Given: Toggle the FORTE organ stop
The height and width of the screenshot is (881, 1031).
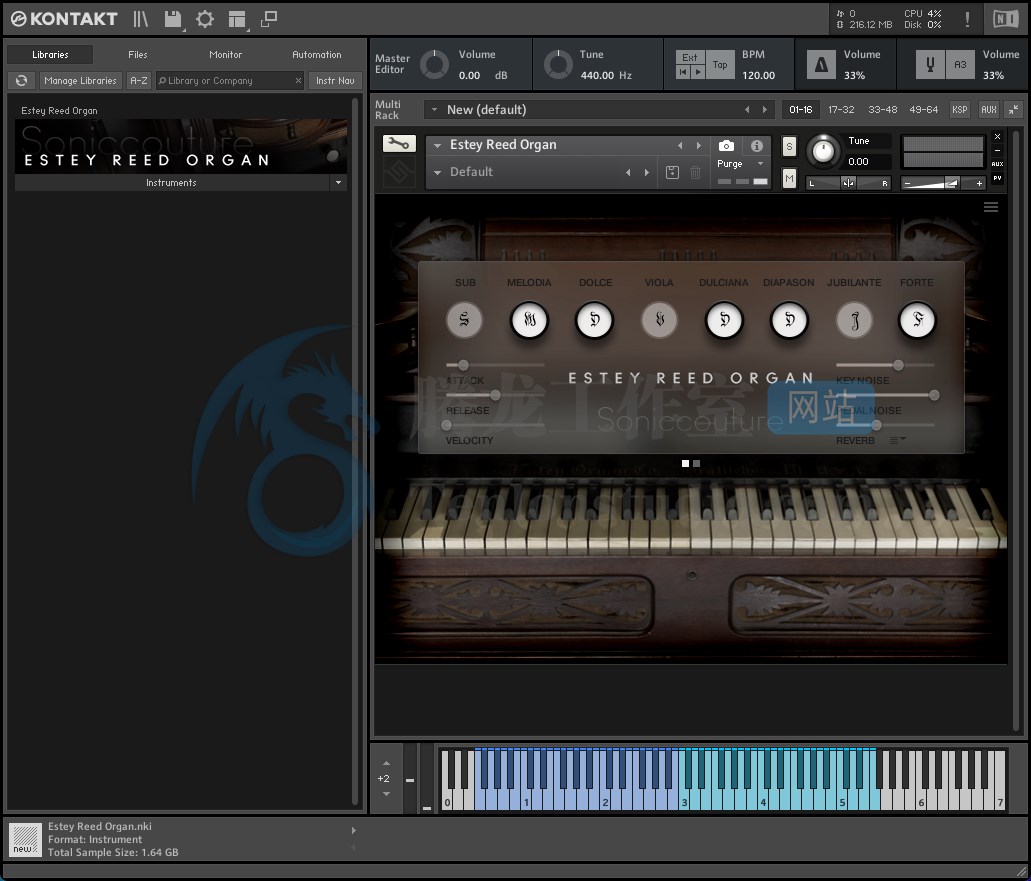Looking at the screenshot, I should pyautogui.click(x=917, y=320).
